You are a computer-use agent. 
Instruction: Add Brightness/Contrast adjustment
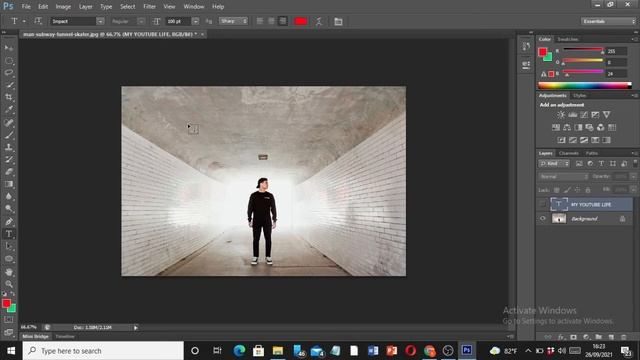point(561,115)
